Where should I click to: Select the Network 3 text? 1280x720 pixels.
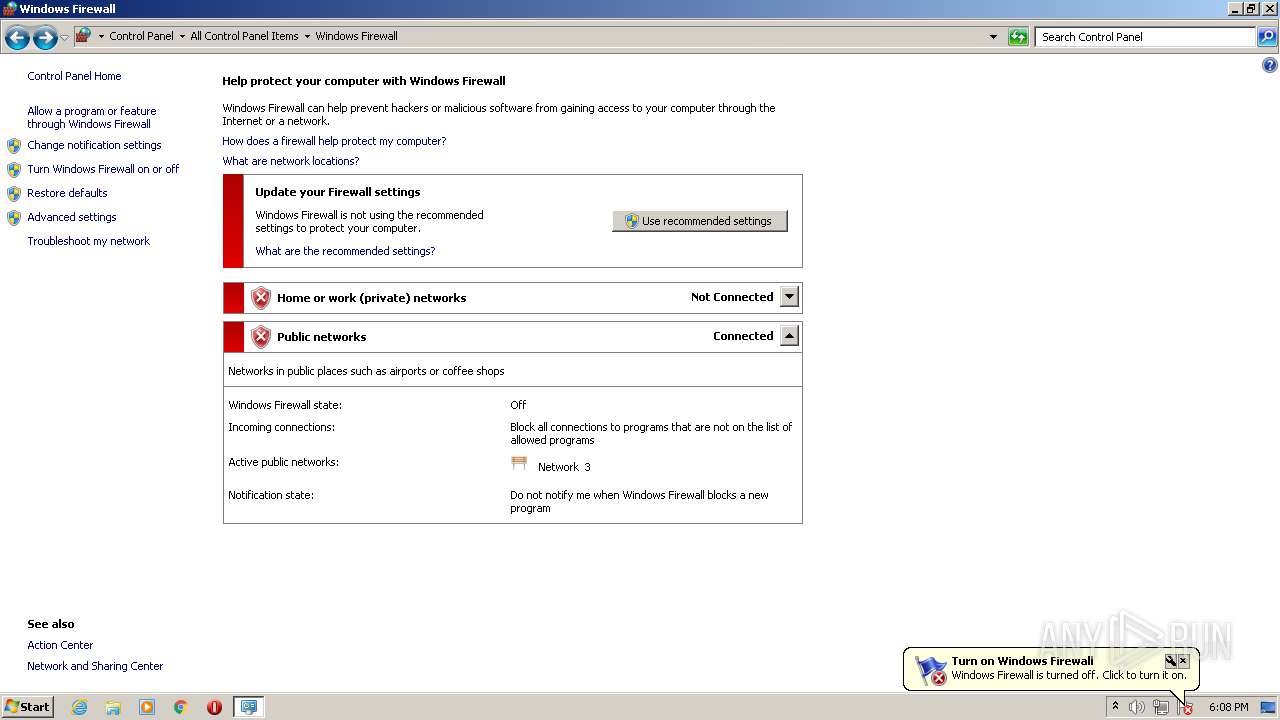coord(564,467)
